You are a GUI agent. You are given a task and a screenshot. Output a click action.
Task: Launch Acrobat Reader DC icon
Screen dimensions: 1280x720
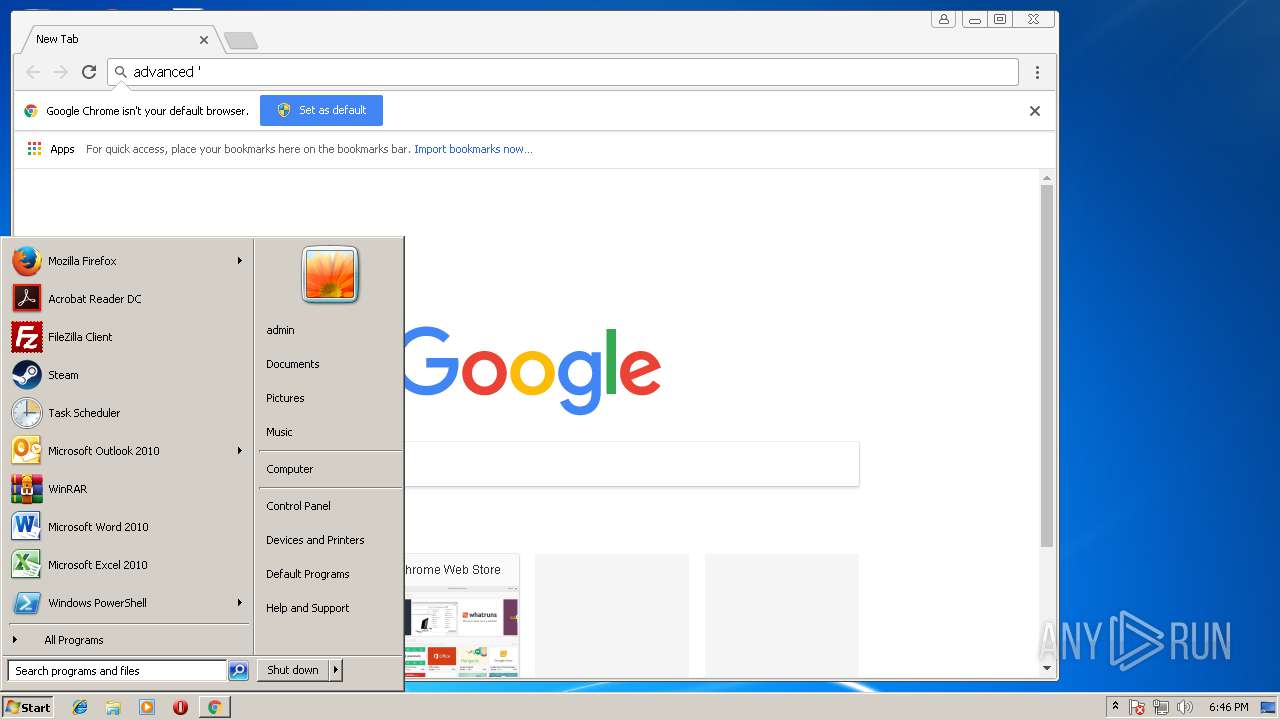pos(27,299)
